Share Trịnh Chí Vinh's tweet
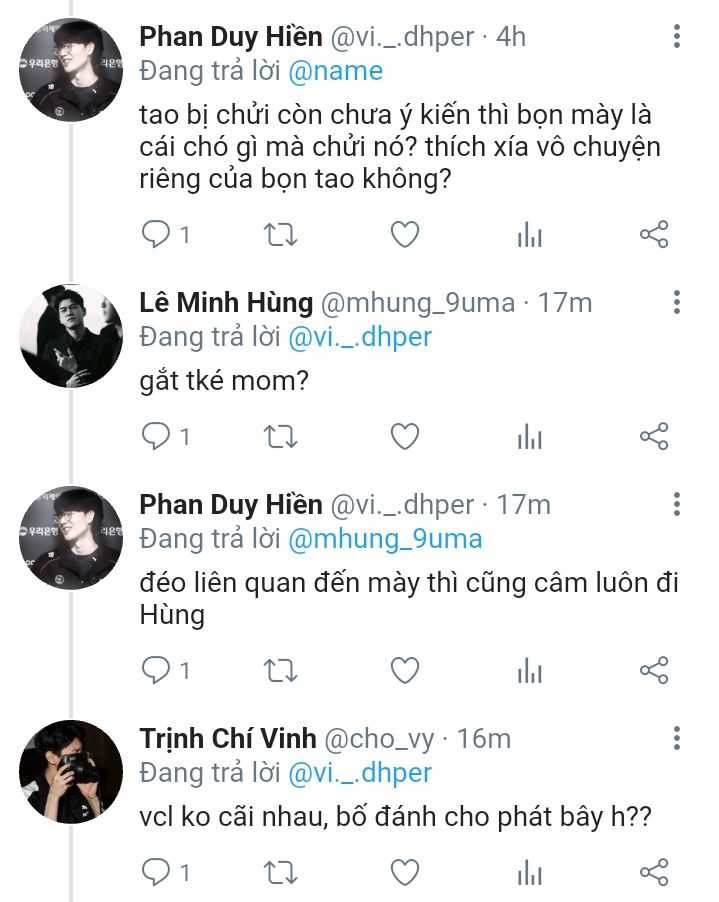Viewport: 719px width, 902px height. click(x=654, y=872)
